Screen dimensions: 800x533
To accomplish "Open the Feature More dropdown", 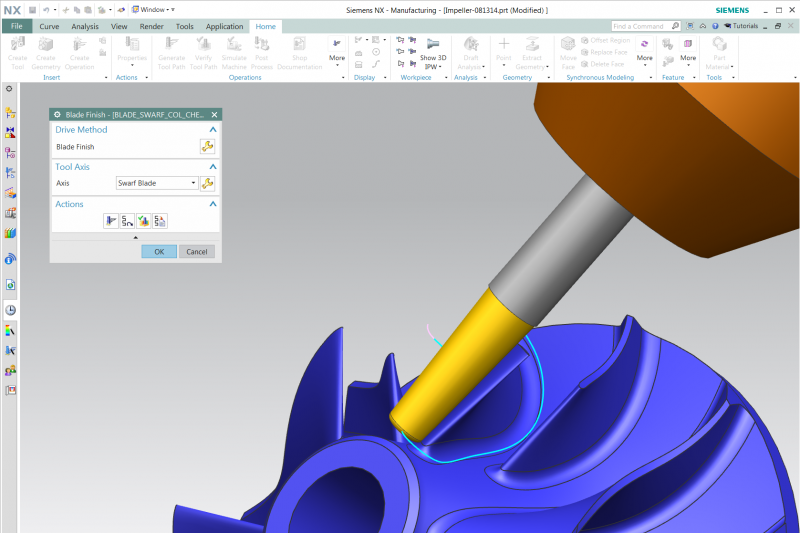I will pos(688,53).
